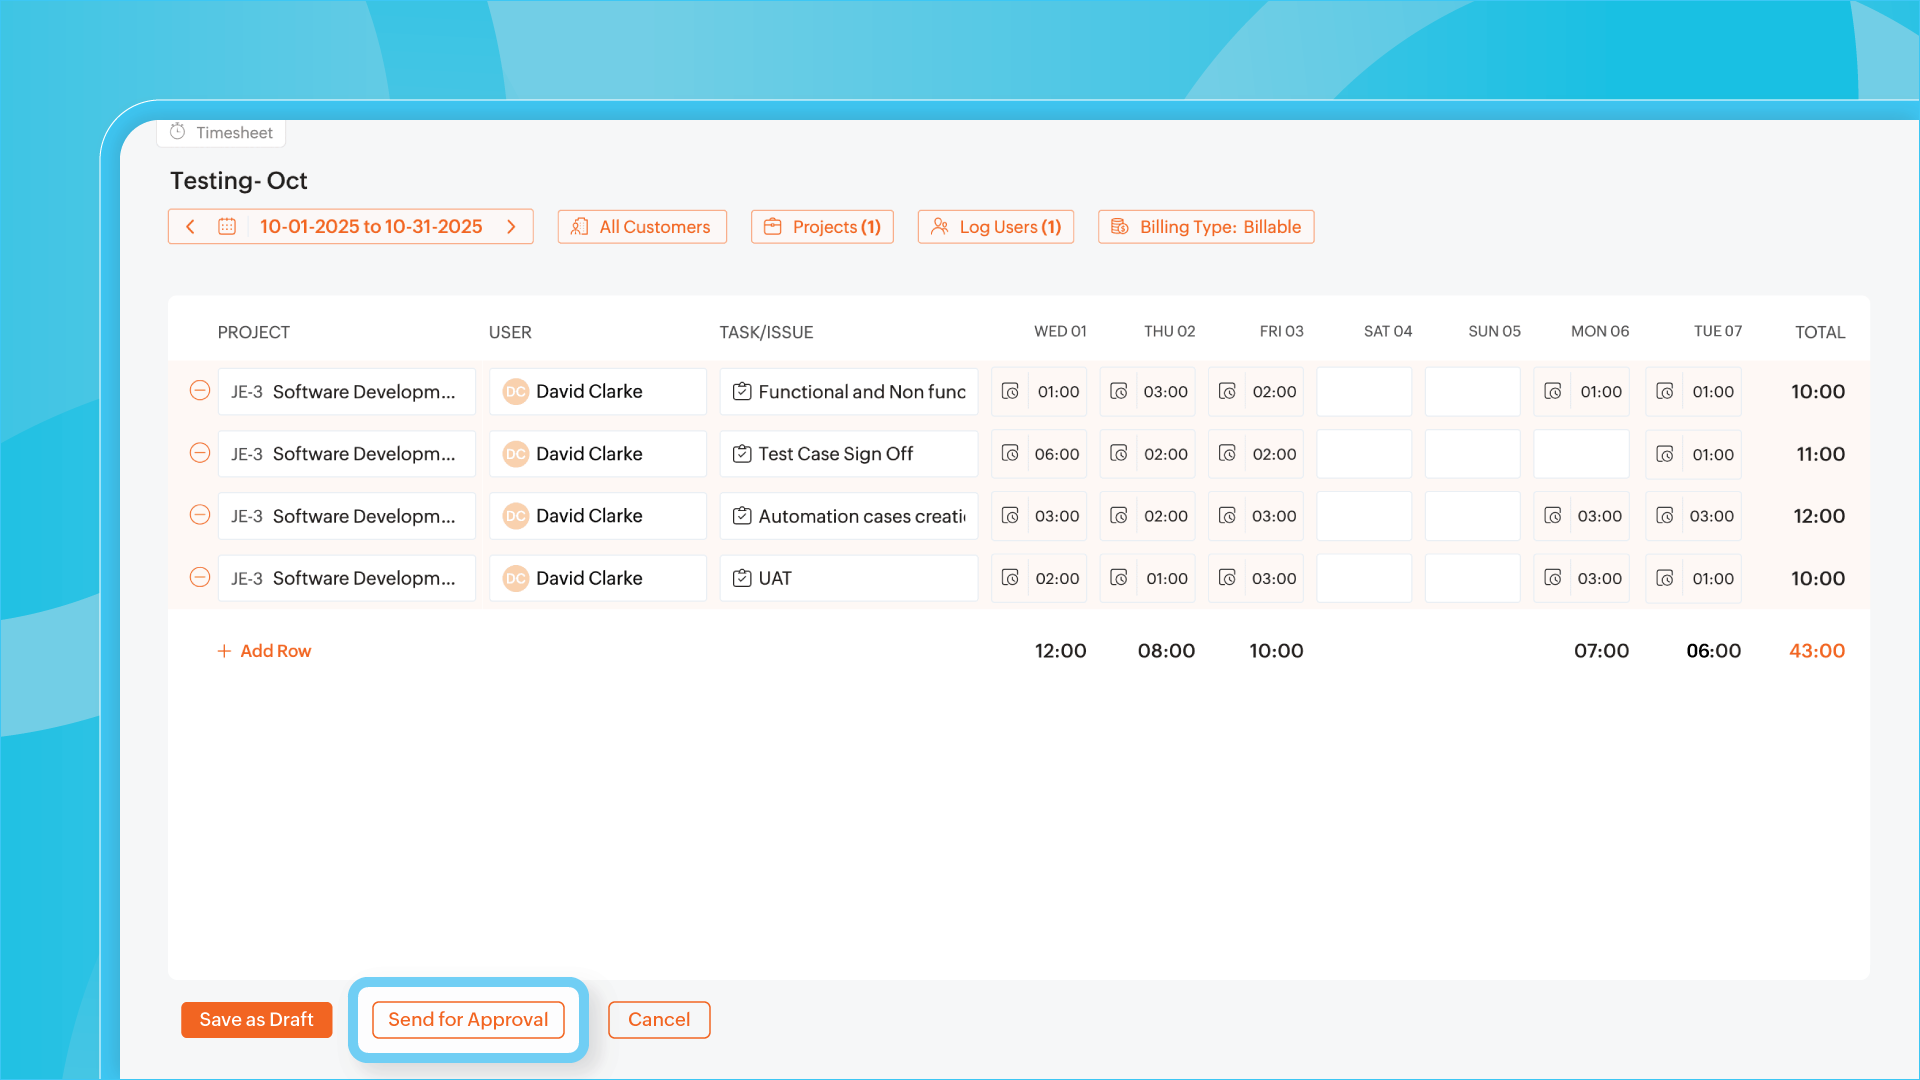Add a new row to timesheet

pyautogui.click(x=265, y=651)
